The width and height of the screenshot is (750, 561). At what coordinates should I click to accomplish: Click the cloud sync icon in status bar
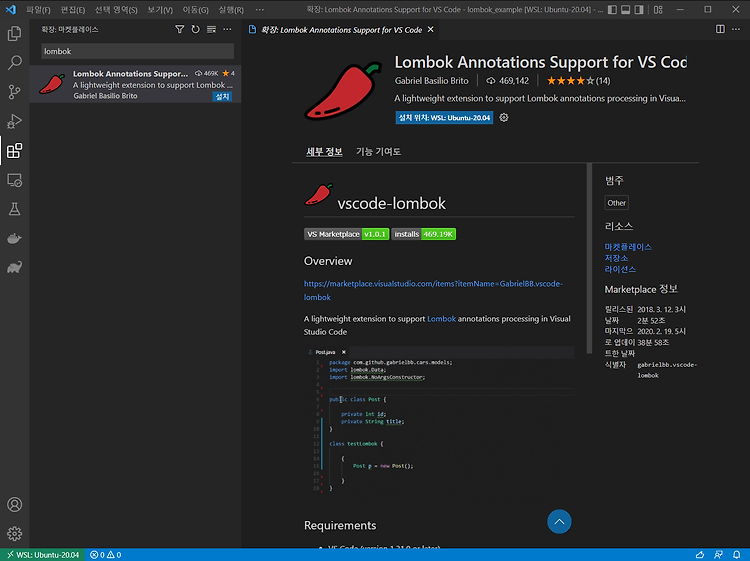pyautogui.click(x=700, y=555)
